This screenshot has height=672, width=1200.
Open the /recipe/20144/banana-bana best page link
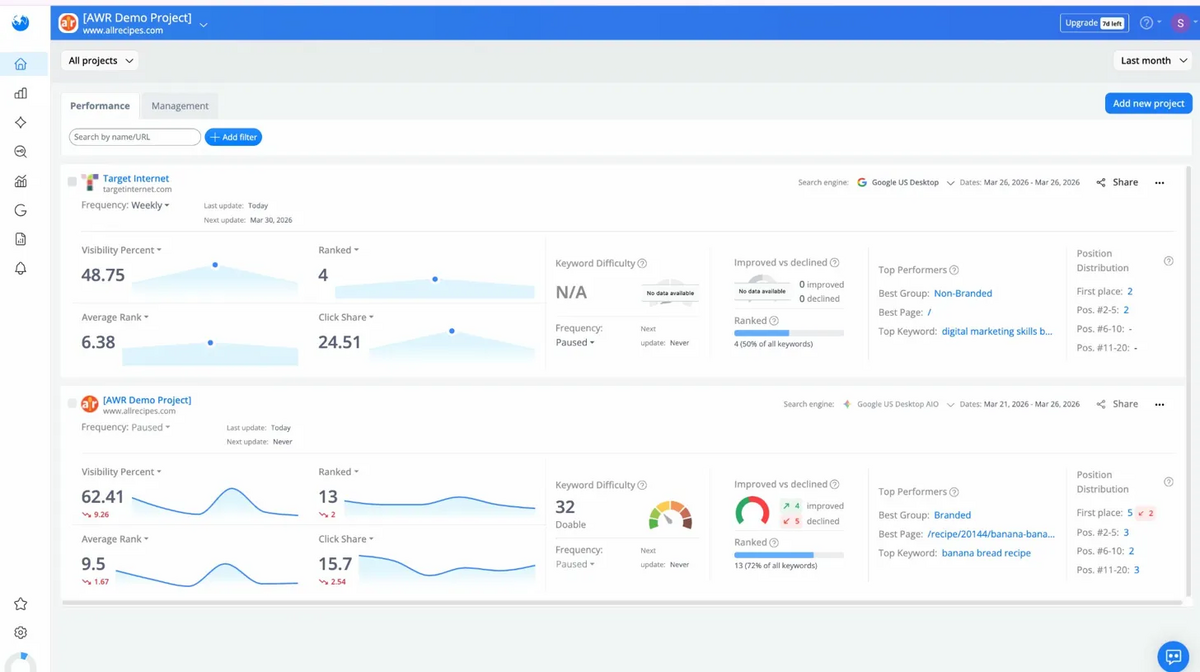[991, 534]
